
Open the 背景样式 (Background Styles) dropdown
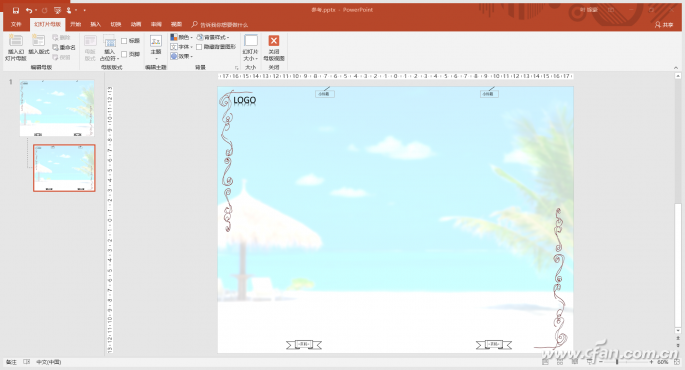click(213, 38)
